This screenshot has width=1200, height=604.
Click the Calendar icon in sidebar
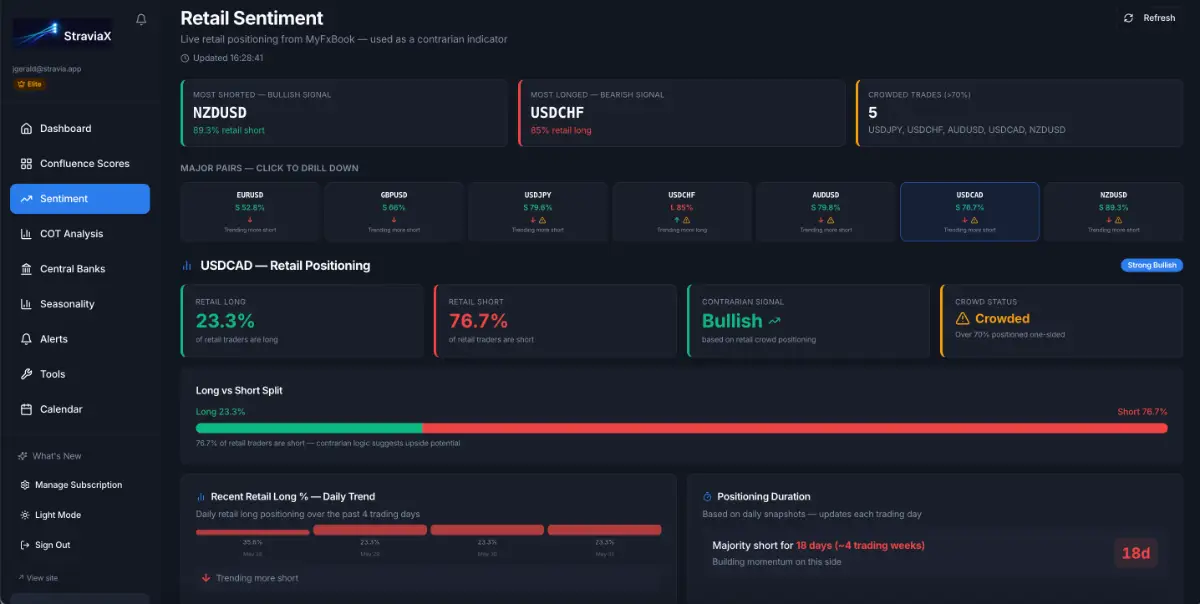click(x=26, y=408)
